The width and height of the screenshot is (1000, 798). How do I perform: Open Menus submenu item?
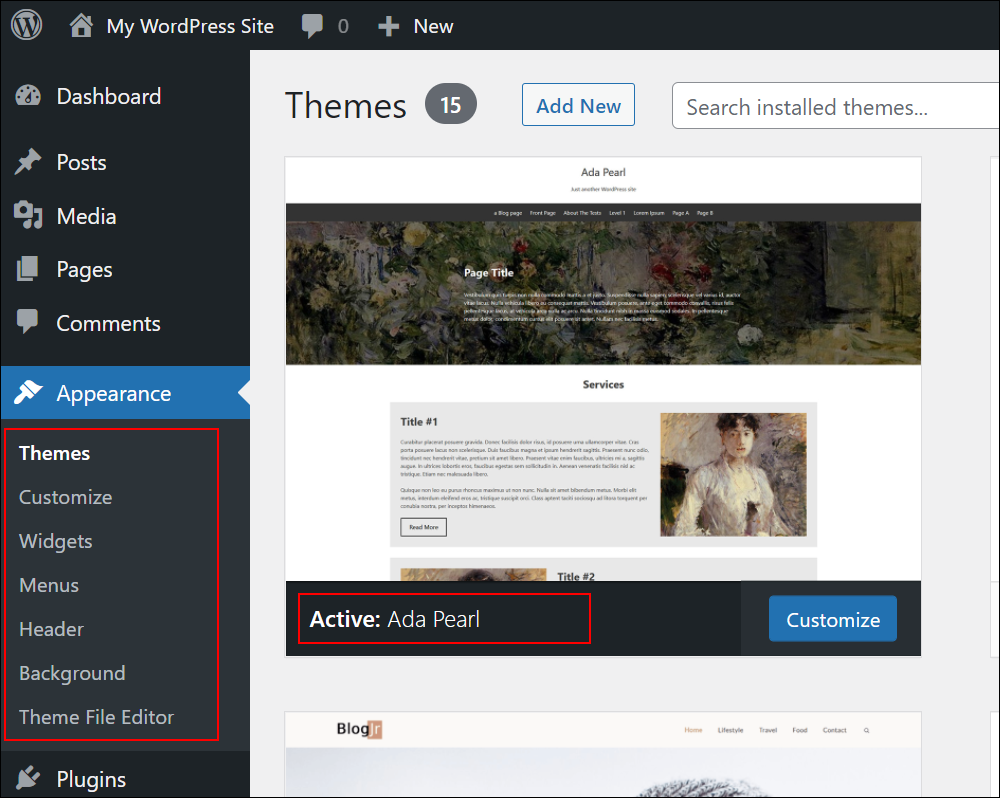click(49, 585)
